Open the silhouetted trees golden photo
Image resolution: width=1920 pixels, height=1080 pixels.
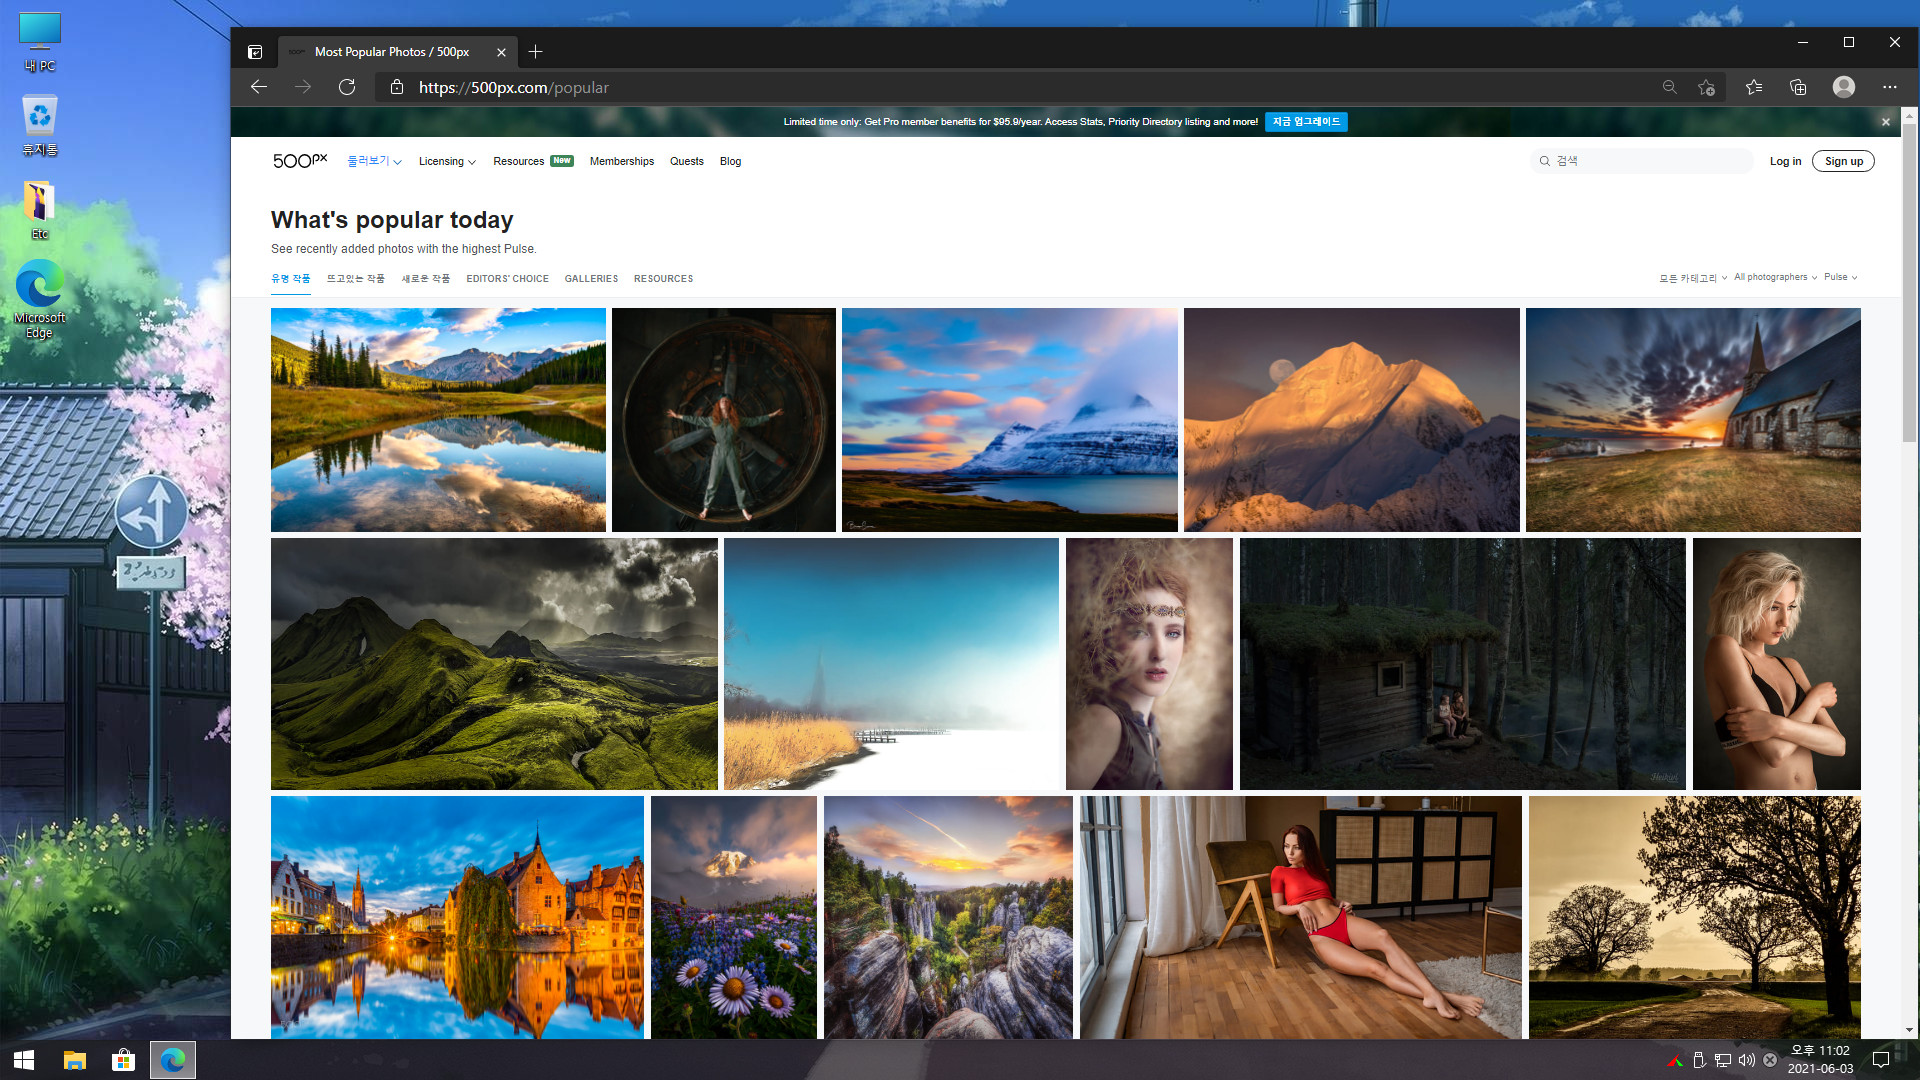click(1694, 917)
